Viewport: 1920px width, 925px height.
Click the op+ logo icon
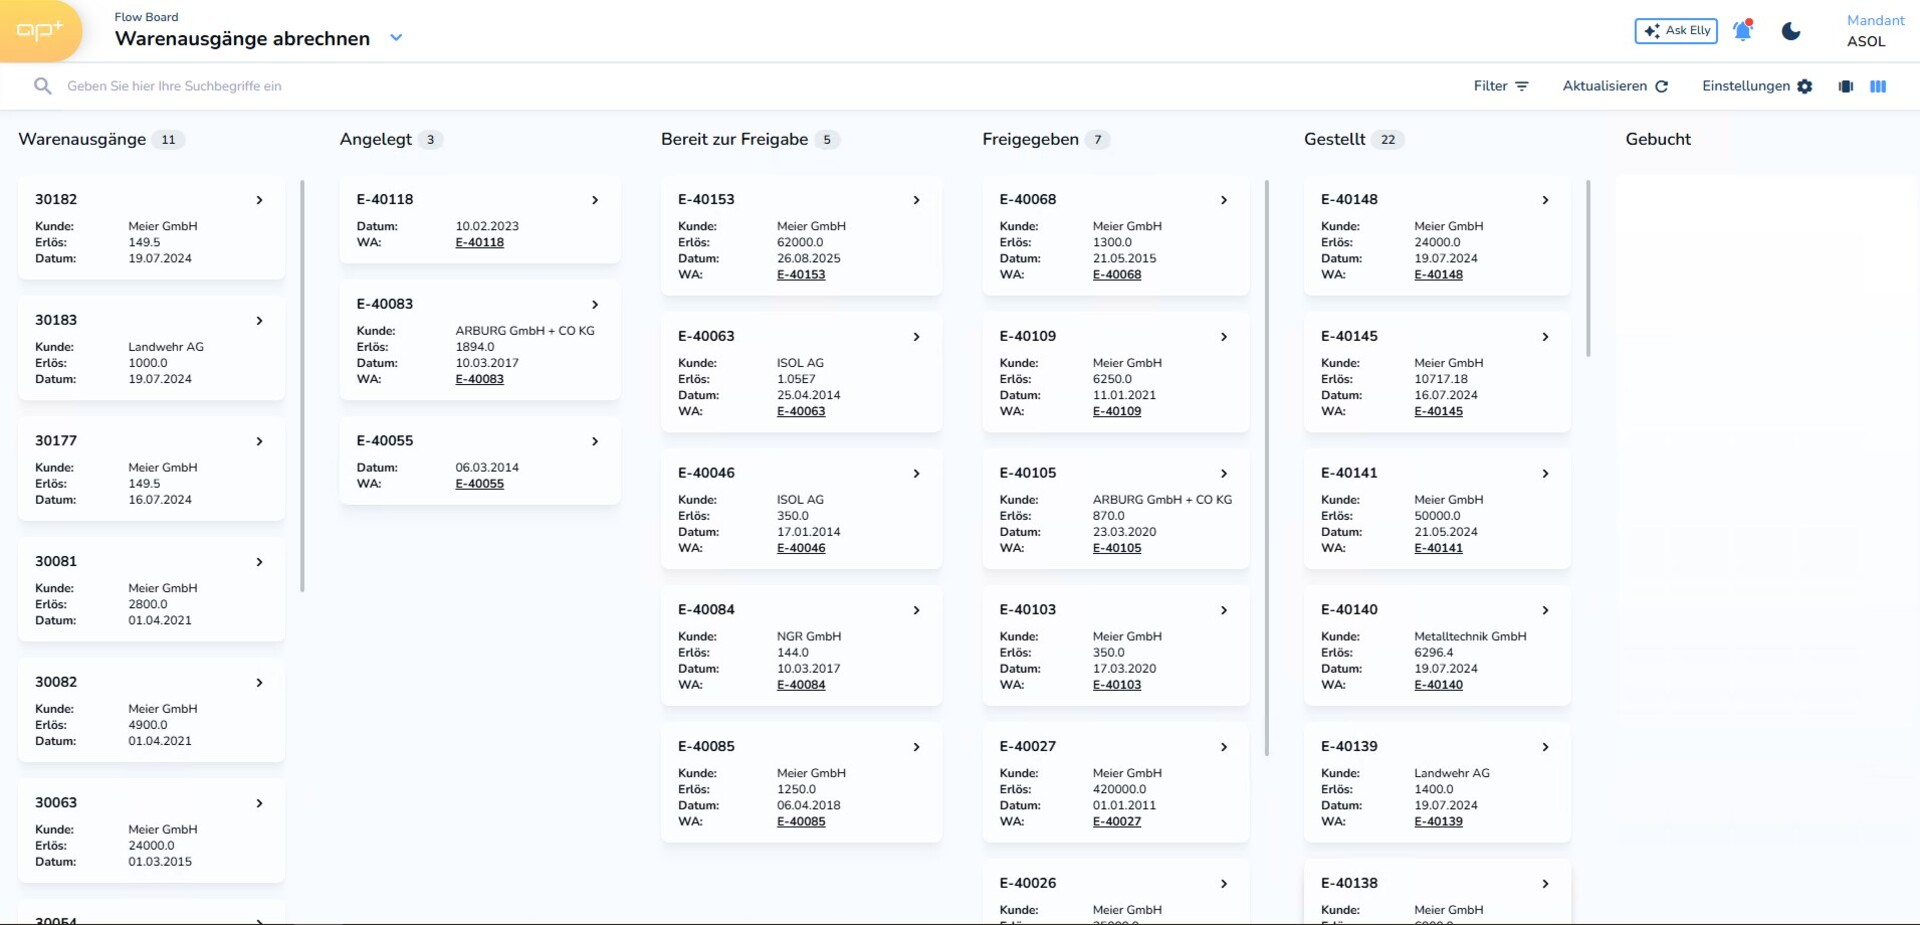tap(40, 31)
